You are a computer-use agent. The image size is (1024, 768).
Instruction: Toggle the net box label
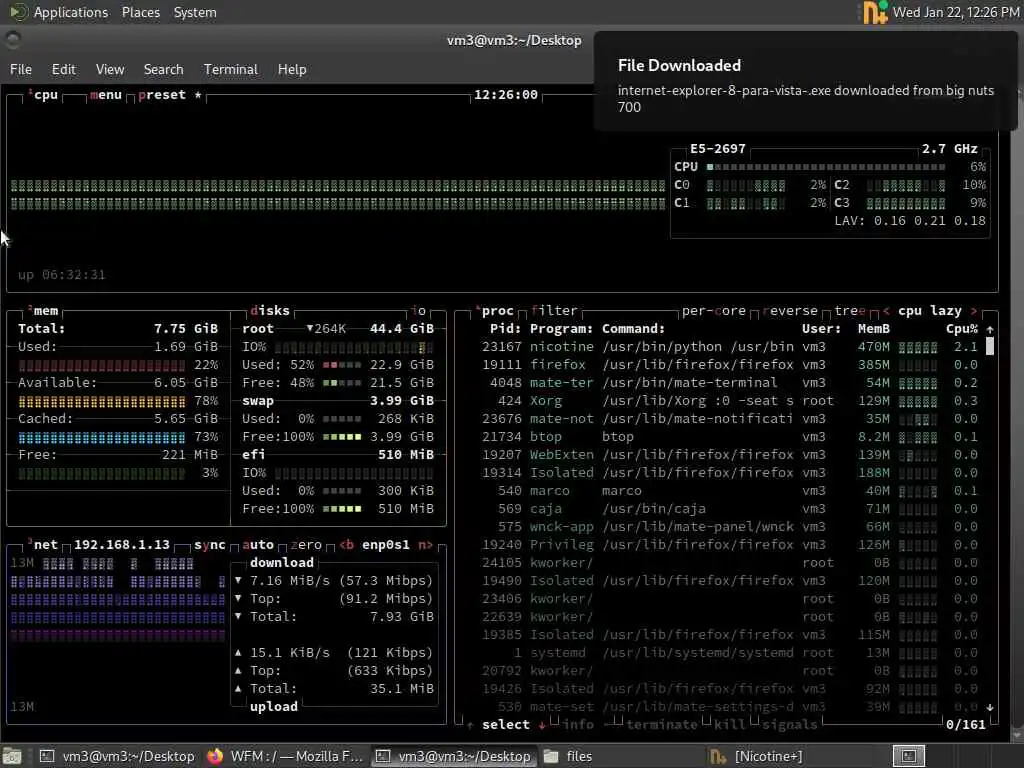tap(44, 545)
